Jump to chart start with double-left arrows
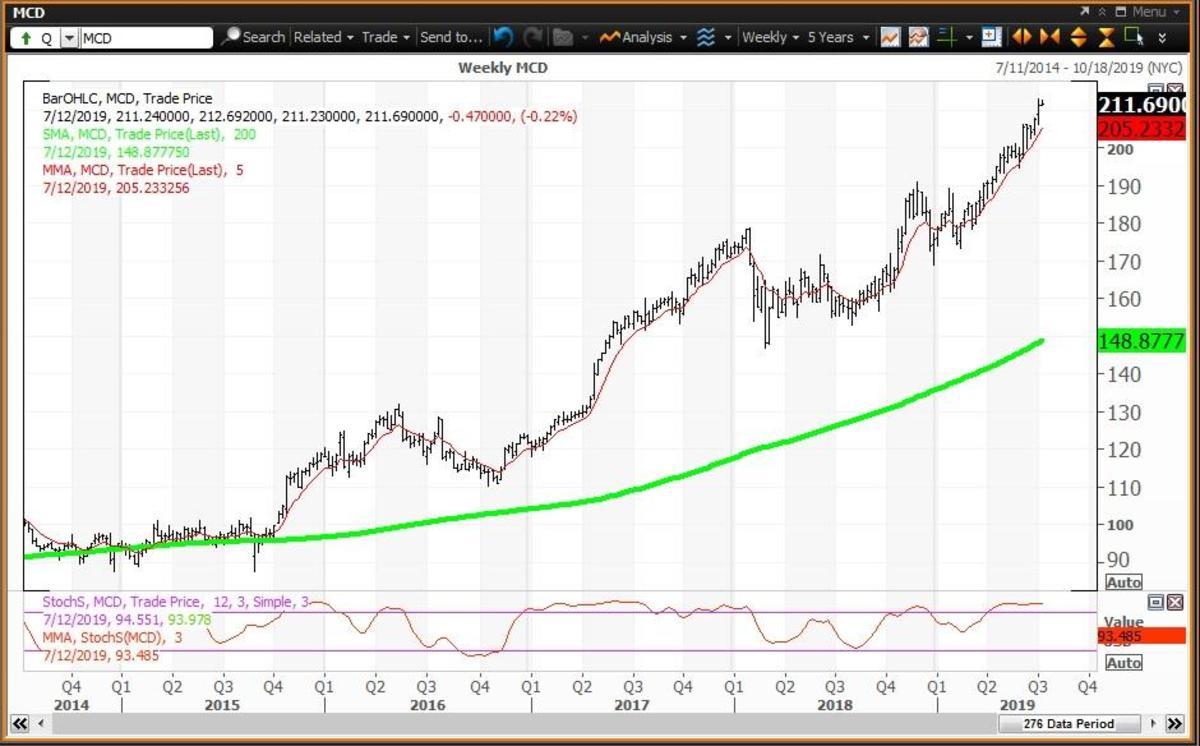This screenshot has width=1200, height=746. pyautogui.click(x=19, y=724)
